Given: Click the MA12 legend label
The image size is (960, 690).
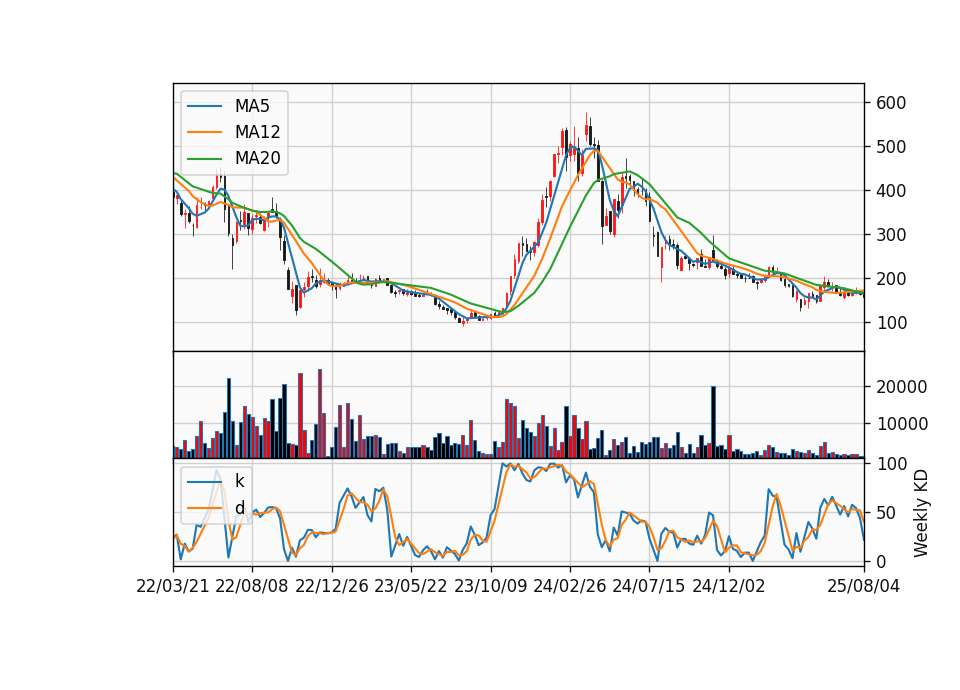Looking at the screenshot, I should [257, 132].
